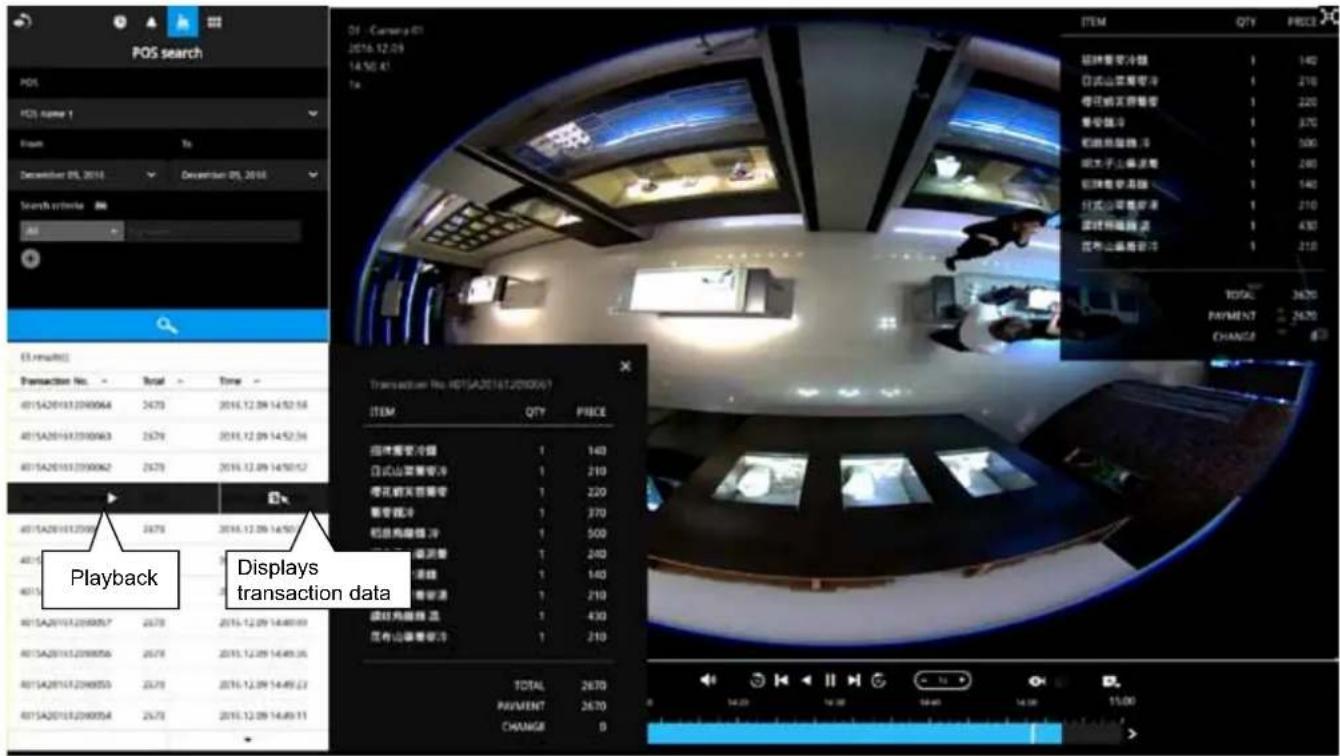Advance the timeline with the right arrow
Screen dimensions: 1340x756
tap(1132, 734)
